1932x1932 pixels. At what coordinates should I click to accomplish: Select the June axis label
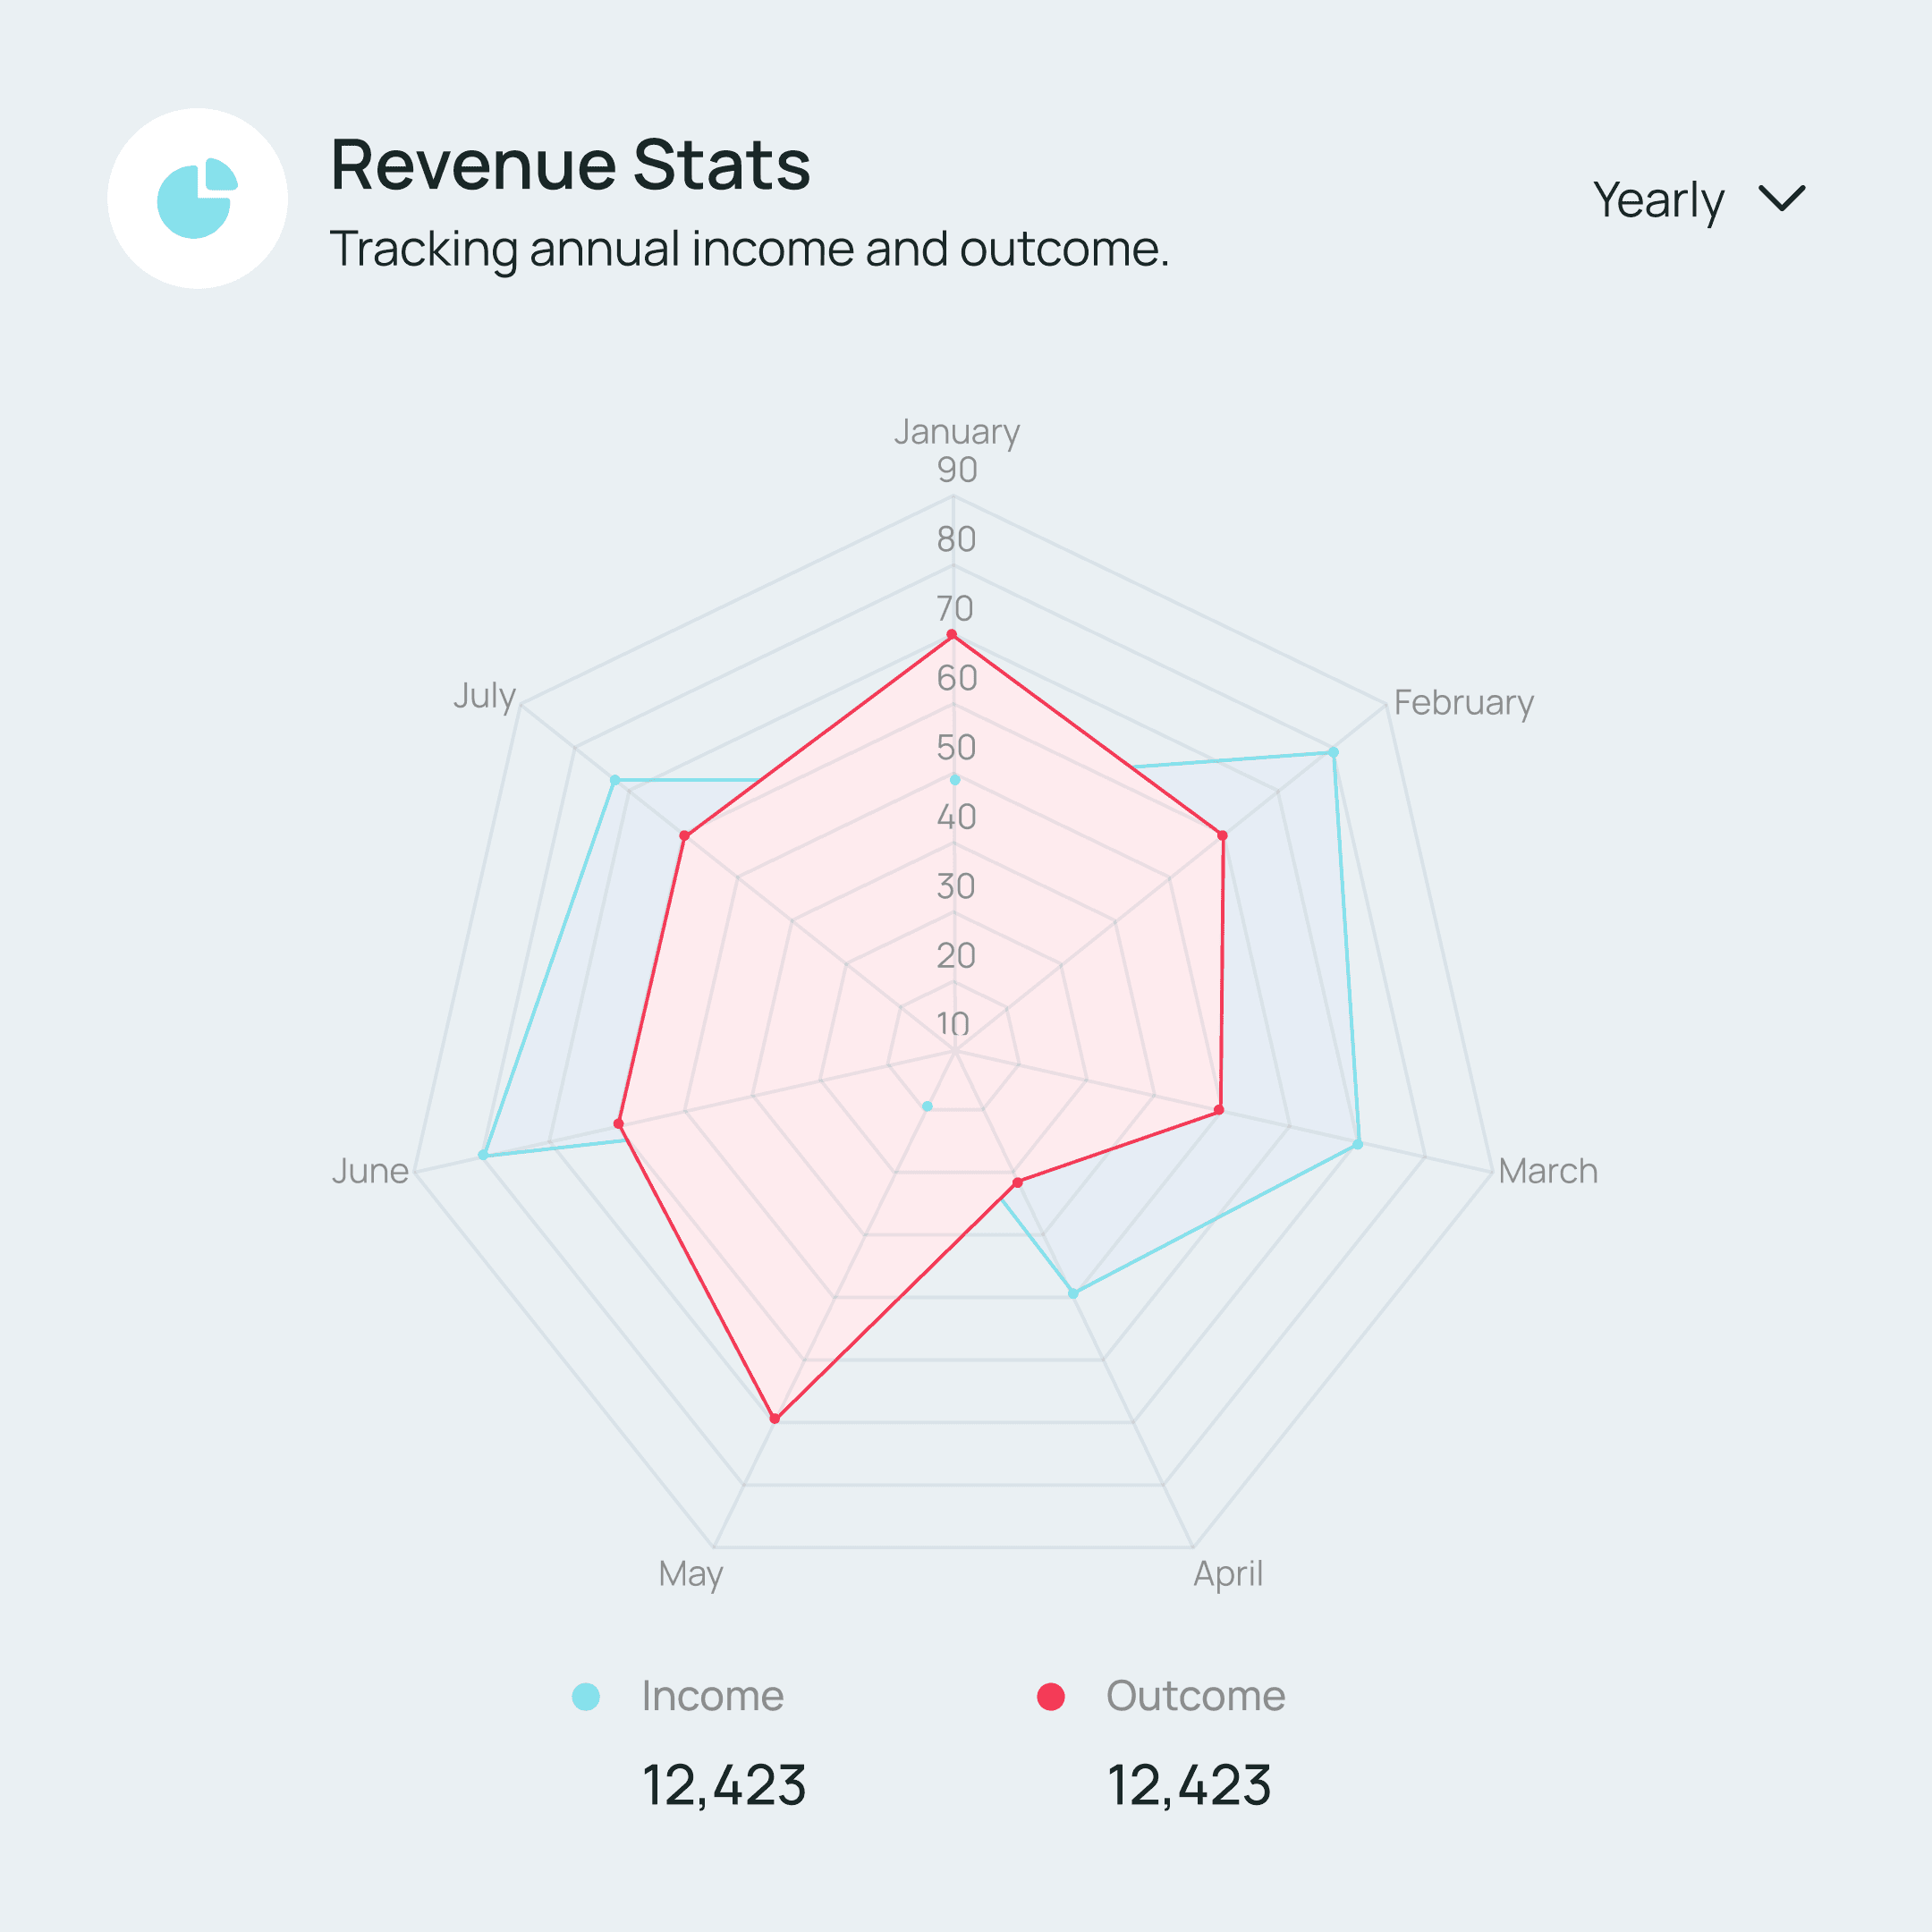(370, 1170)
